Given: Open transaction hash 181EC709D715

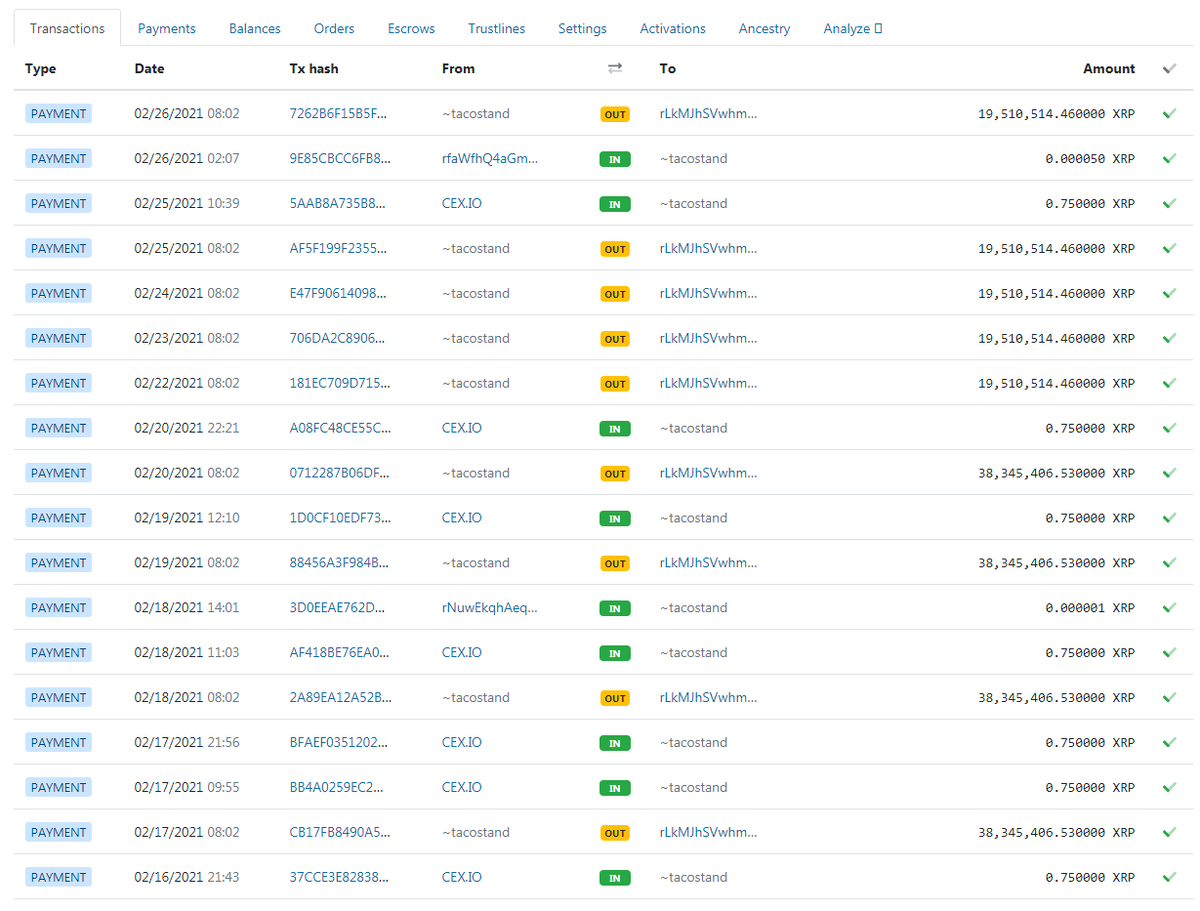Looking at the screenshot, I should click(338, 384).
